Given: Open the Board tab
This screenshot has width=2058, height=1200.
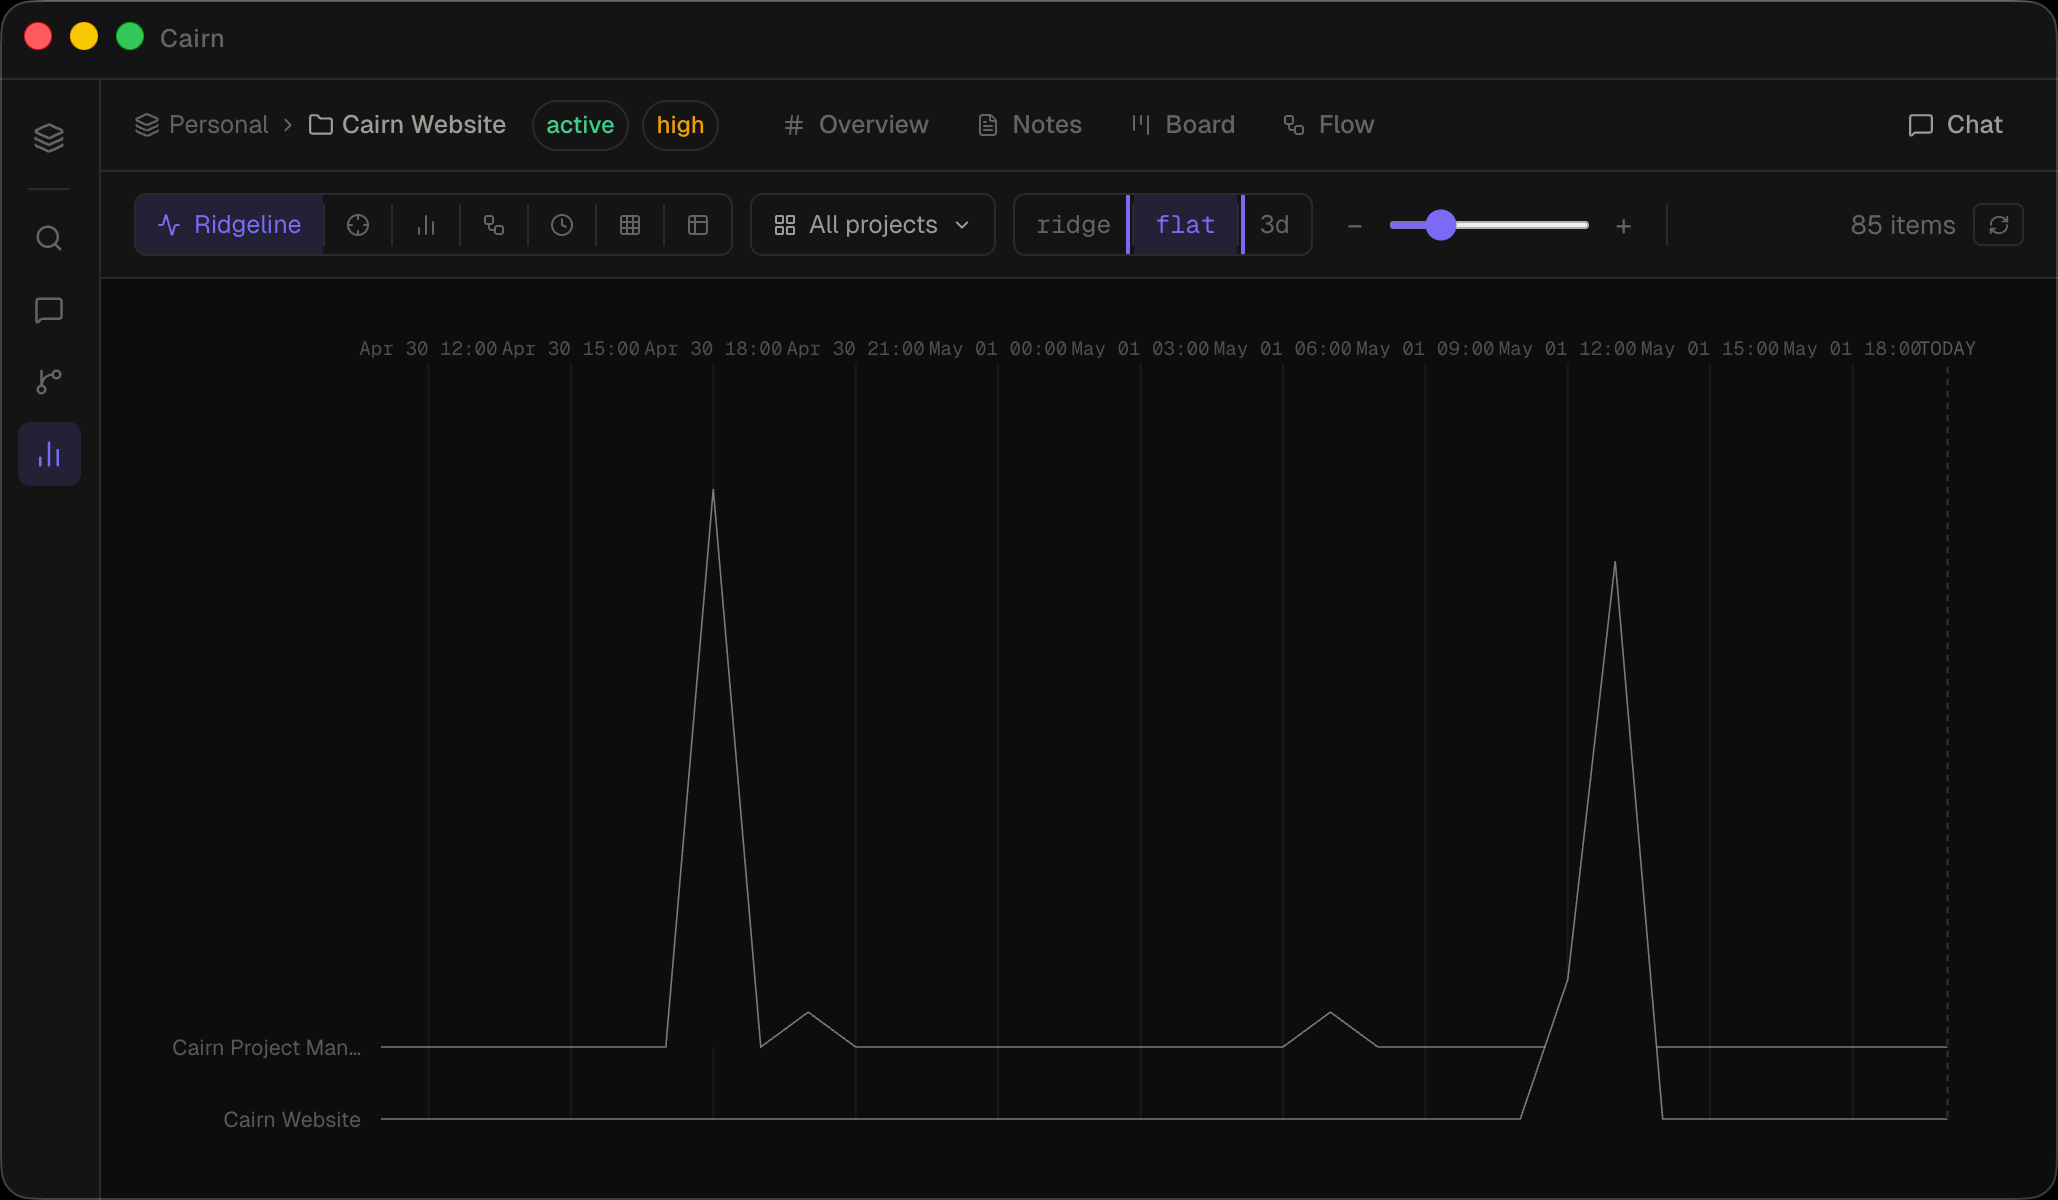Looking at the screenshot, I should click(x=1183, y=125).
